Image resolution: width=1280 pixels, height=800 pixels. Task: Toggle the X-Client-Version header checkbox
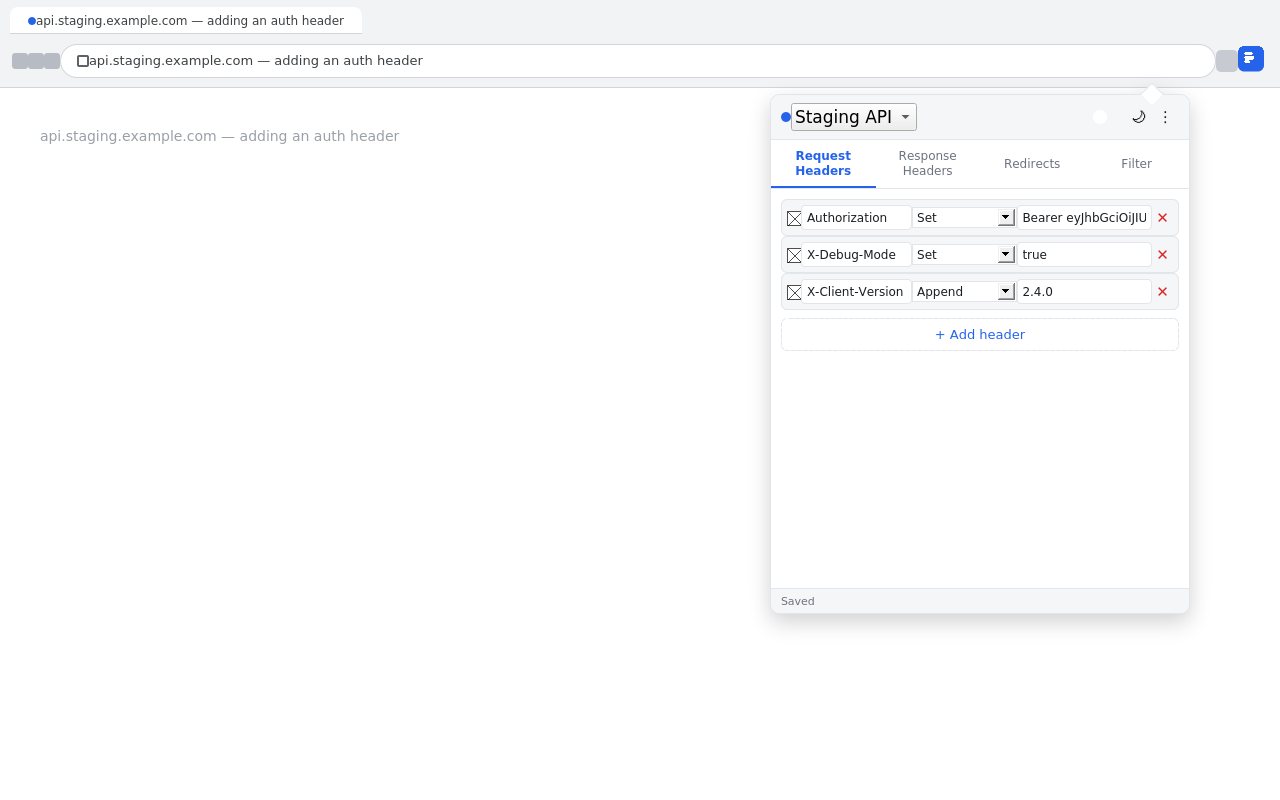(794, 292)
